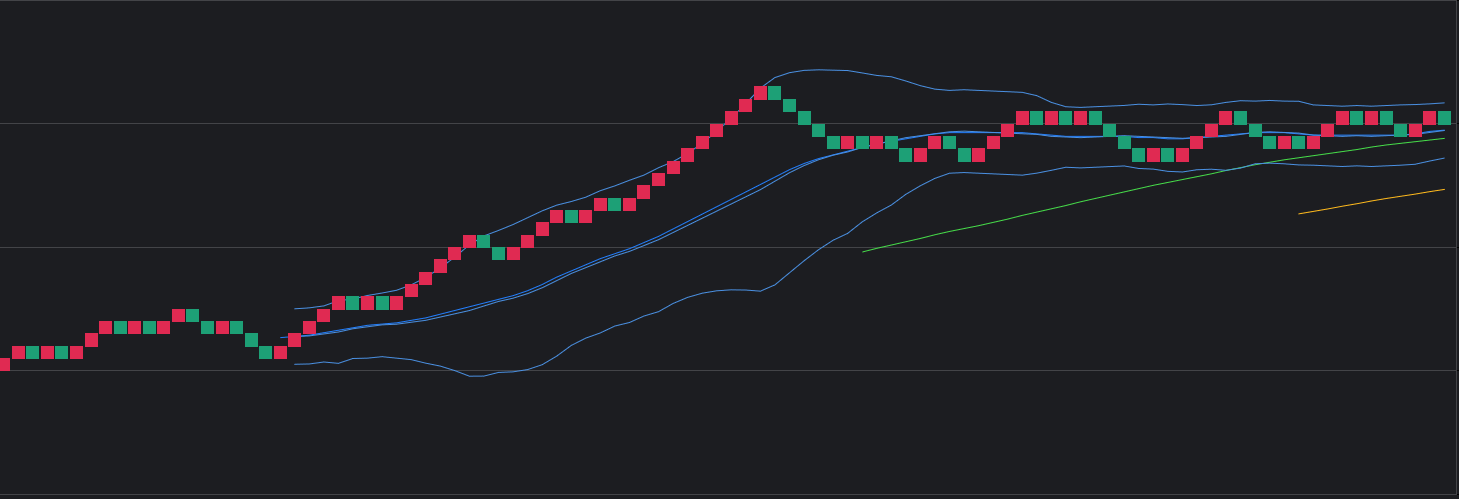Click the last green brick at the right edge

pos(1444,118)
